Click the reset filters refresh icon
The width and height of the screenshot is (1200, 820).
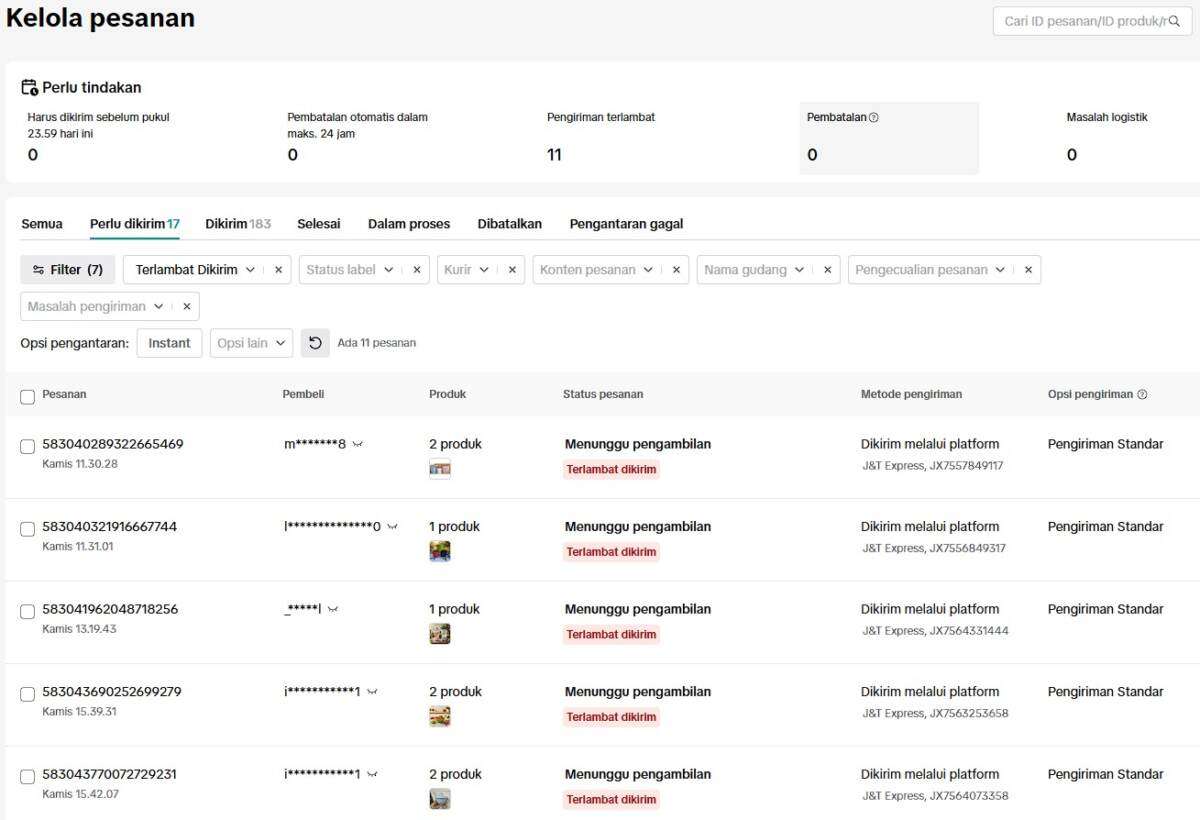click(x=315, y=343)
